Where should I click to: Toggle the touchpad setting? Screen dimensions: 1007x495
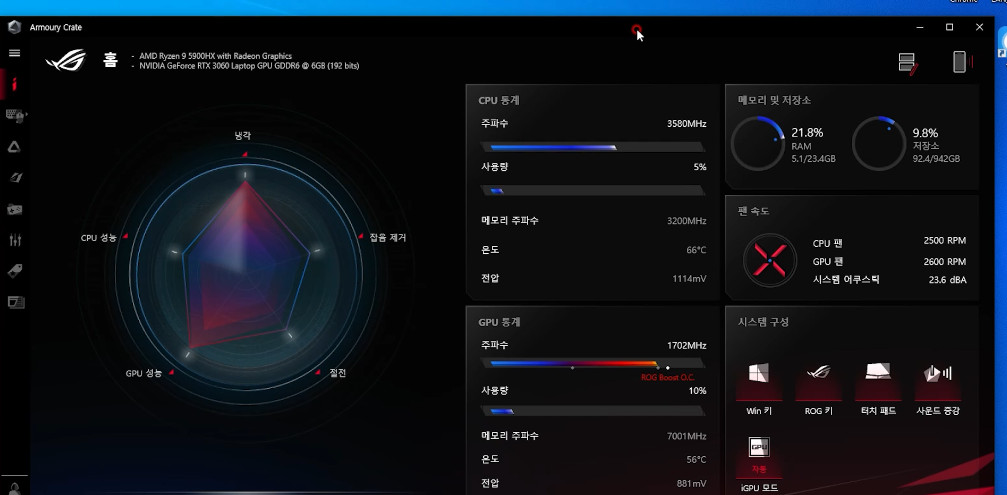coord(878,388)
